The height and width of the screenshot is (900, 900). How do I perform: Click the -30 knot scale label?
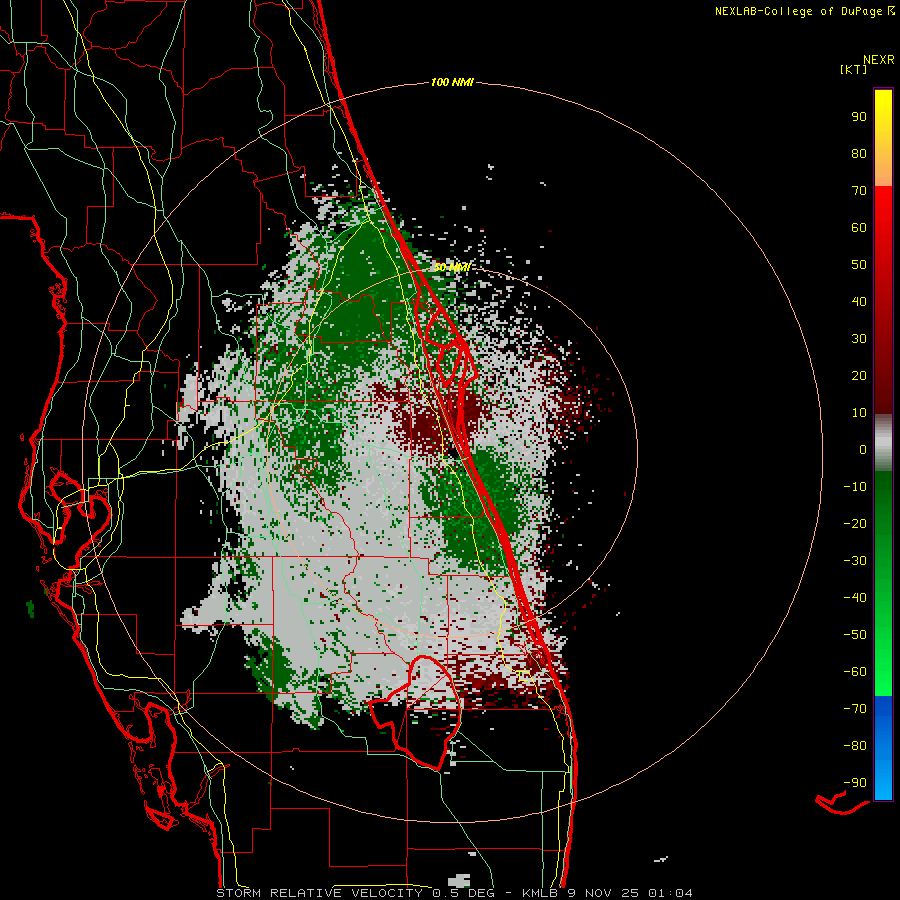coord(855,561)
